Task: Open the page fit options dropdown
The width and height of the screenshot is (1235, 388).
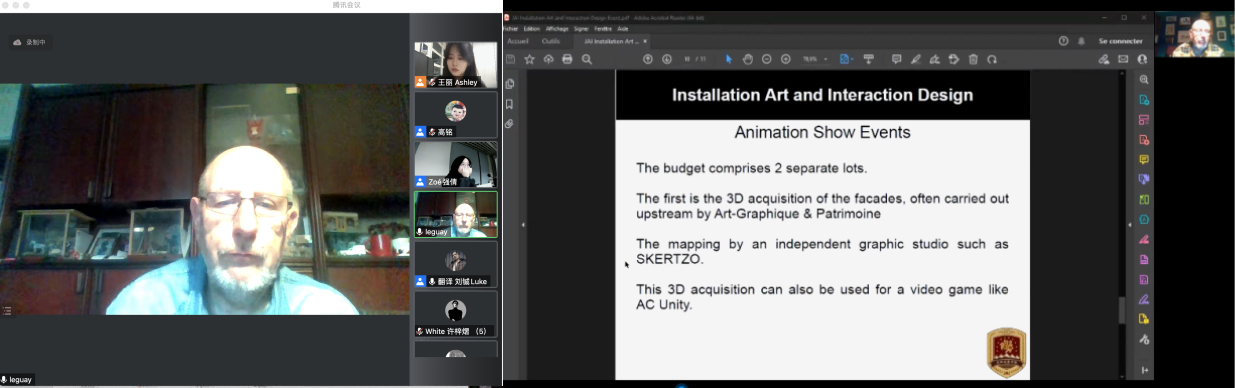Action: point(846,59)
